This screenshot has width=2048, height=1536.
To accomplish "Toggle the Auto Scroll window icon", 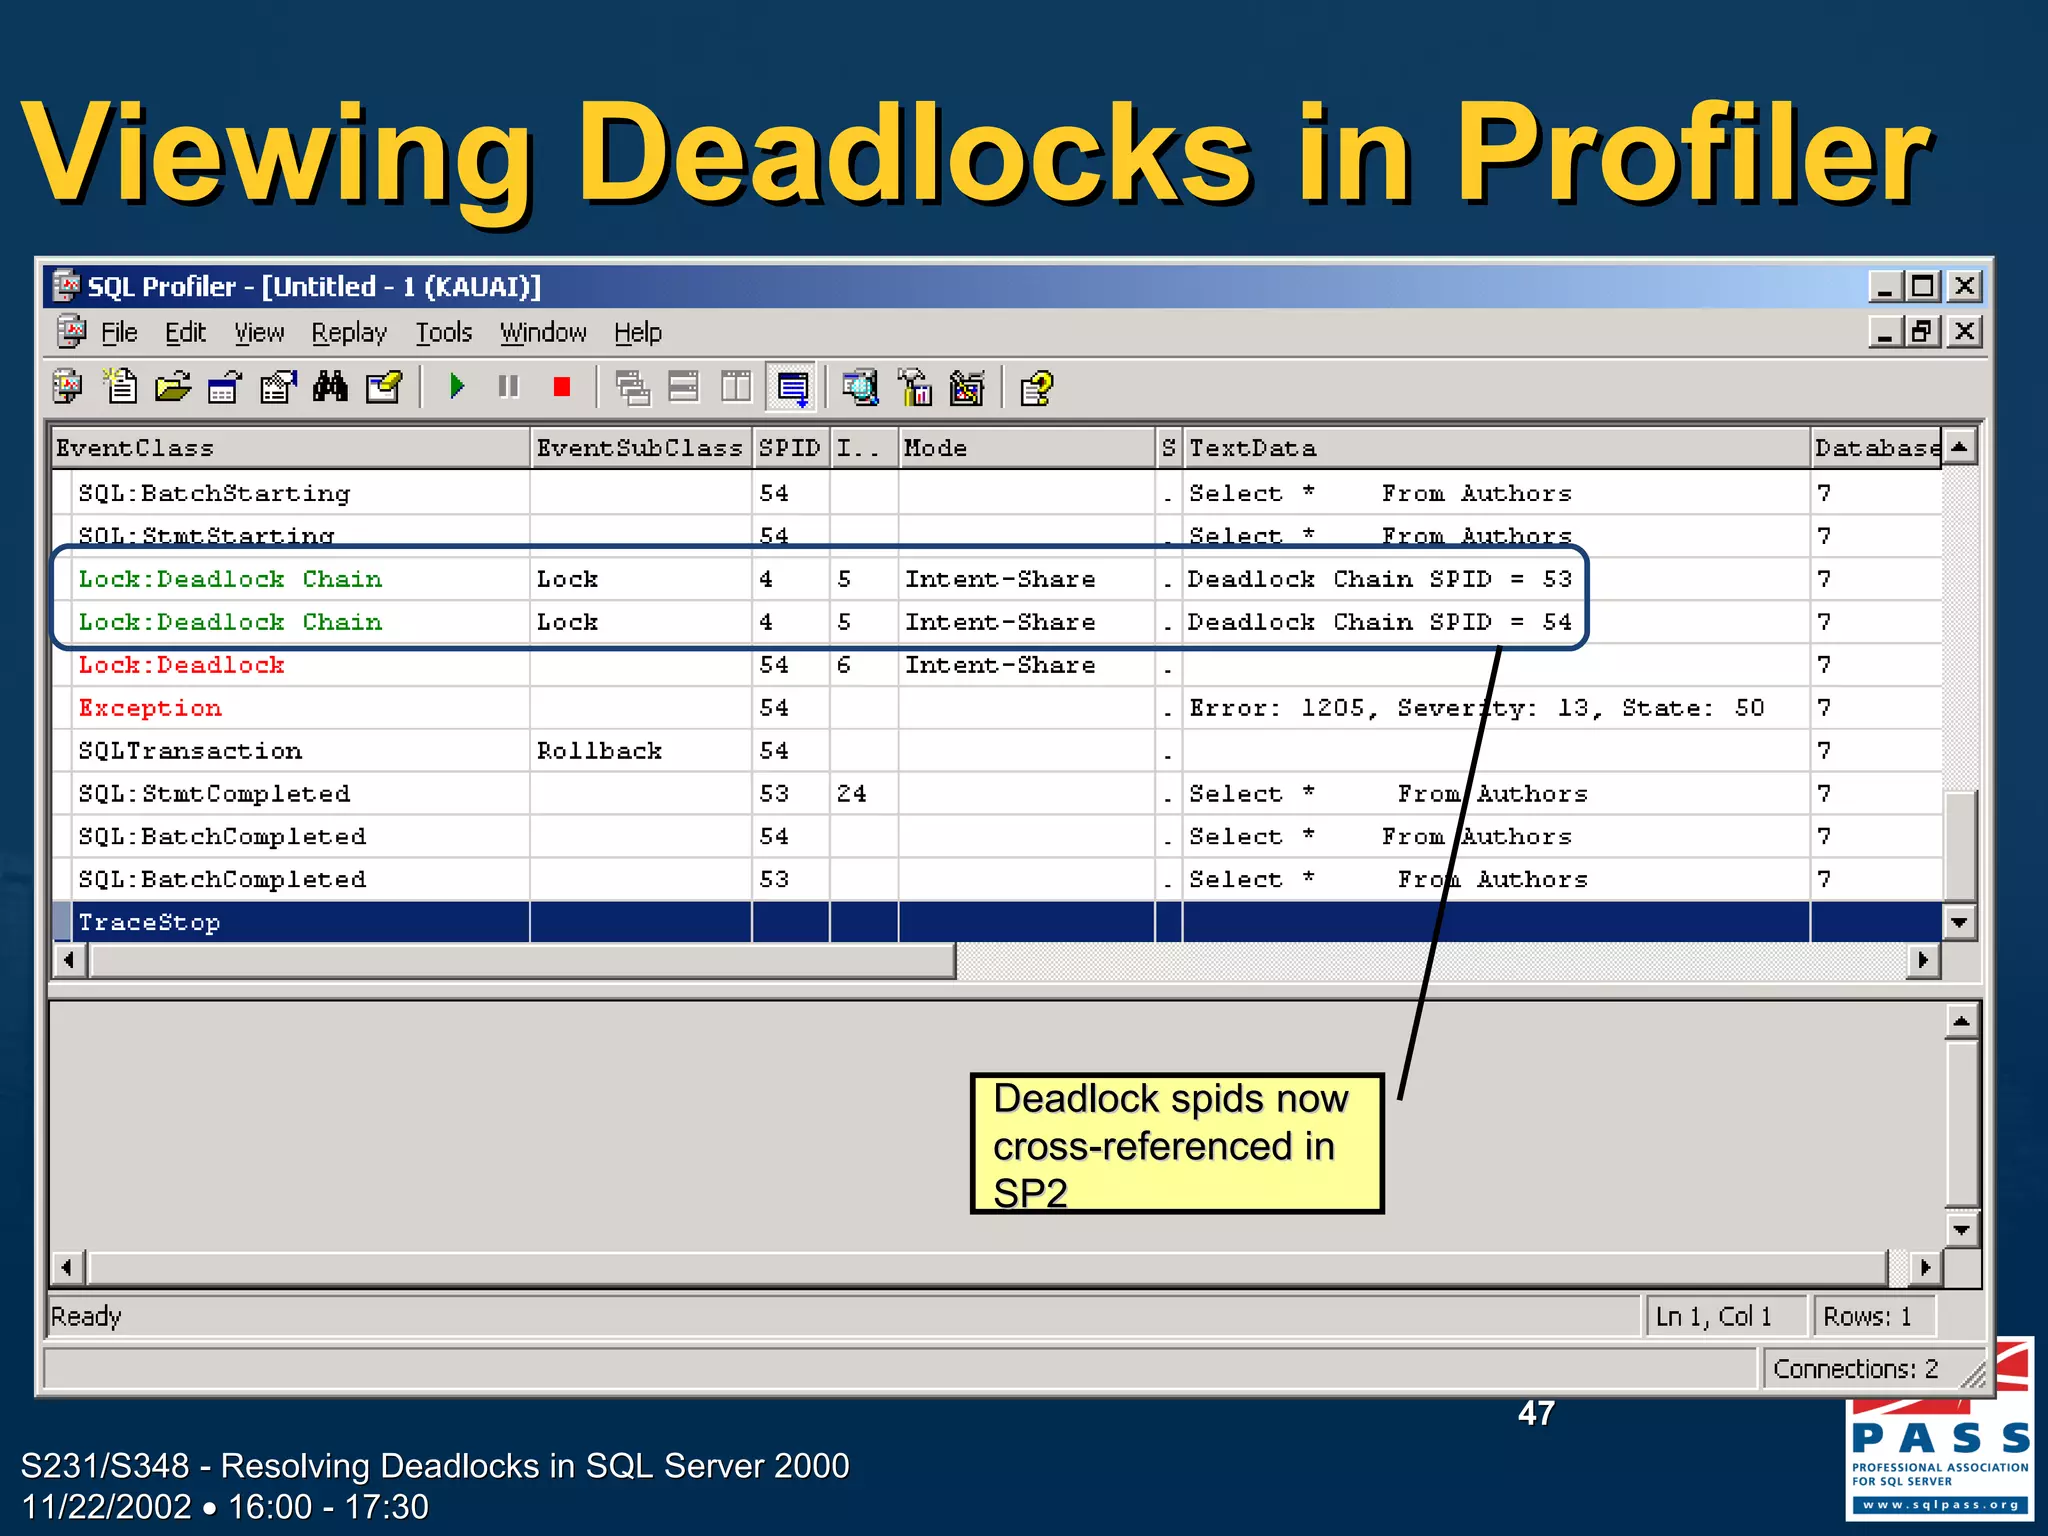I will tap(792, 388).
